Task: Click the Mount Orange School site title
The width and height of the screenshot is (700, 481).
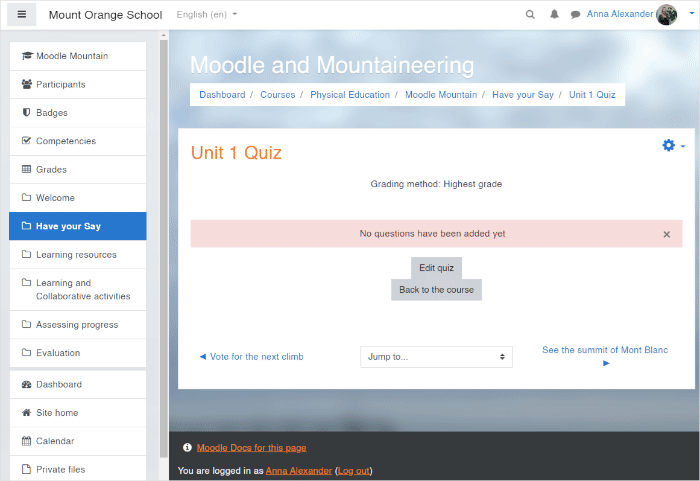Action: (x=105, y=15)
